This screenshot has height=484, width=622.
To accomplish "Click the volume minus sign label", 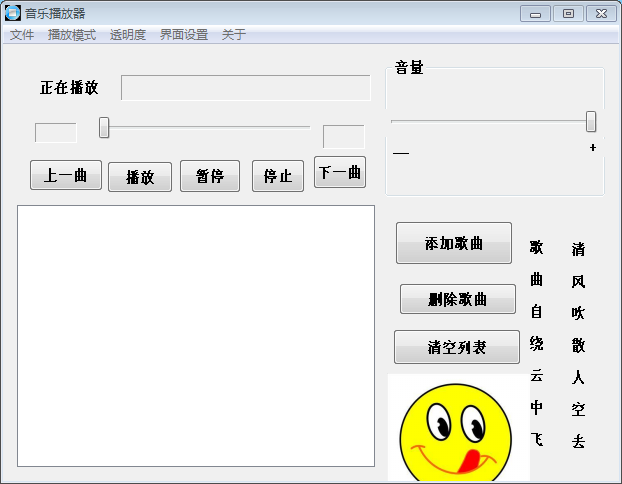I will point(401,153).
